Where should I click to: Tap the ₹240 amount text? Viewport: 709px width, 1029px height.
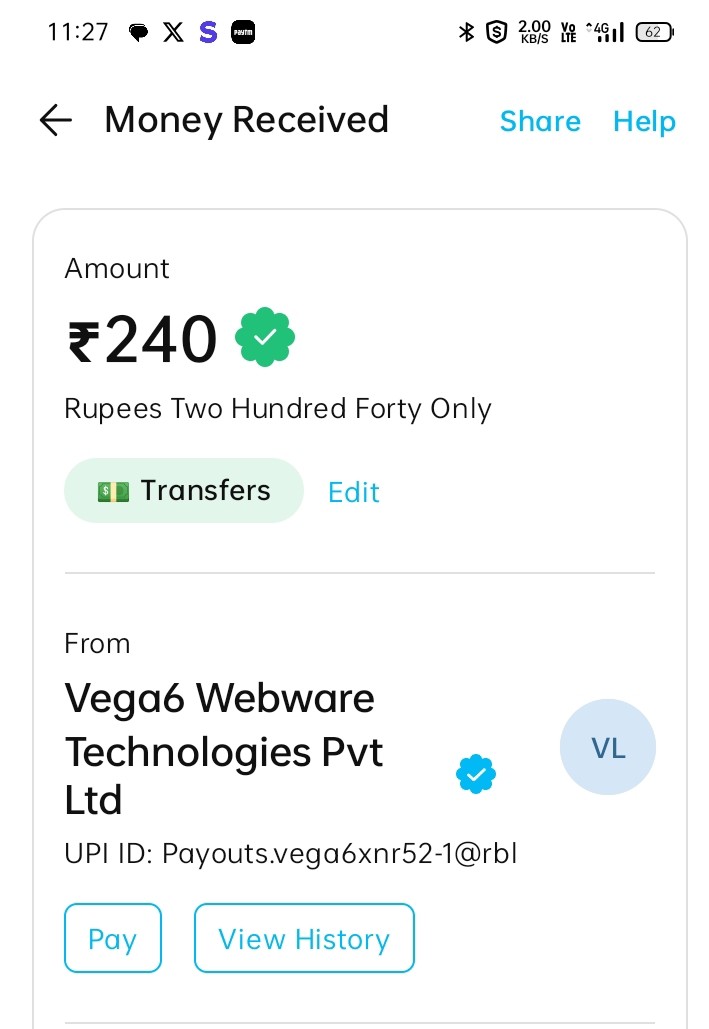click(142, 339)
